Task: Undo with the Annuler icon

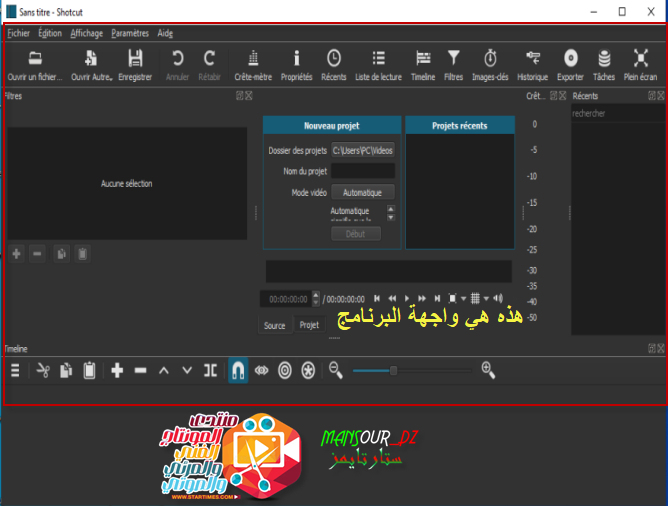Action: pos(177,65)
